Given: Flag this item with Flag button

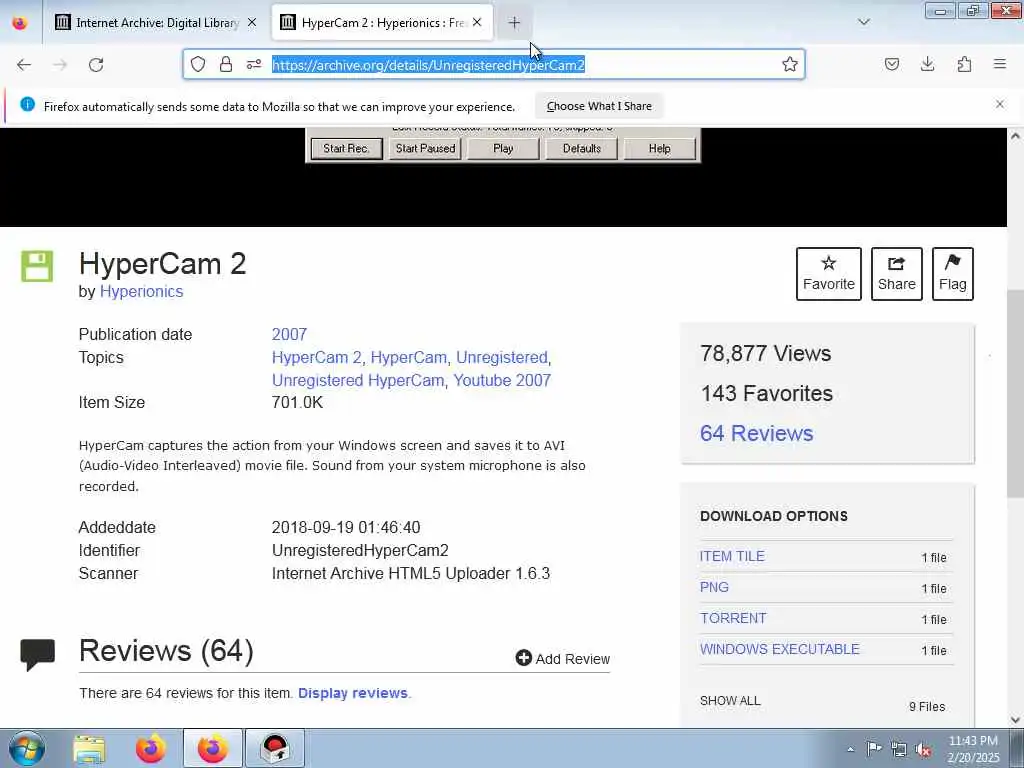Looking at the screenshot, I should pyautogui.click(x=953, y=274).
